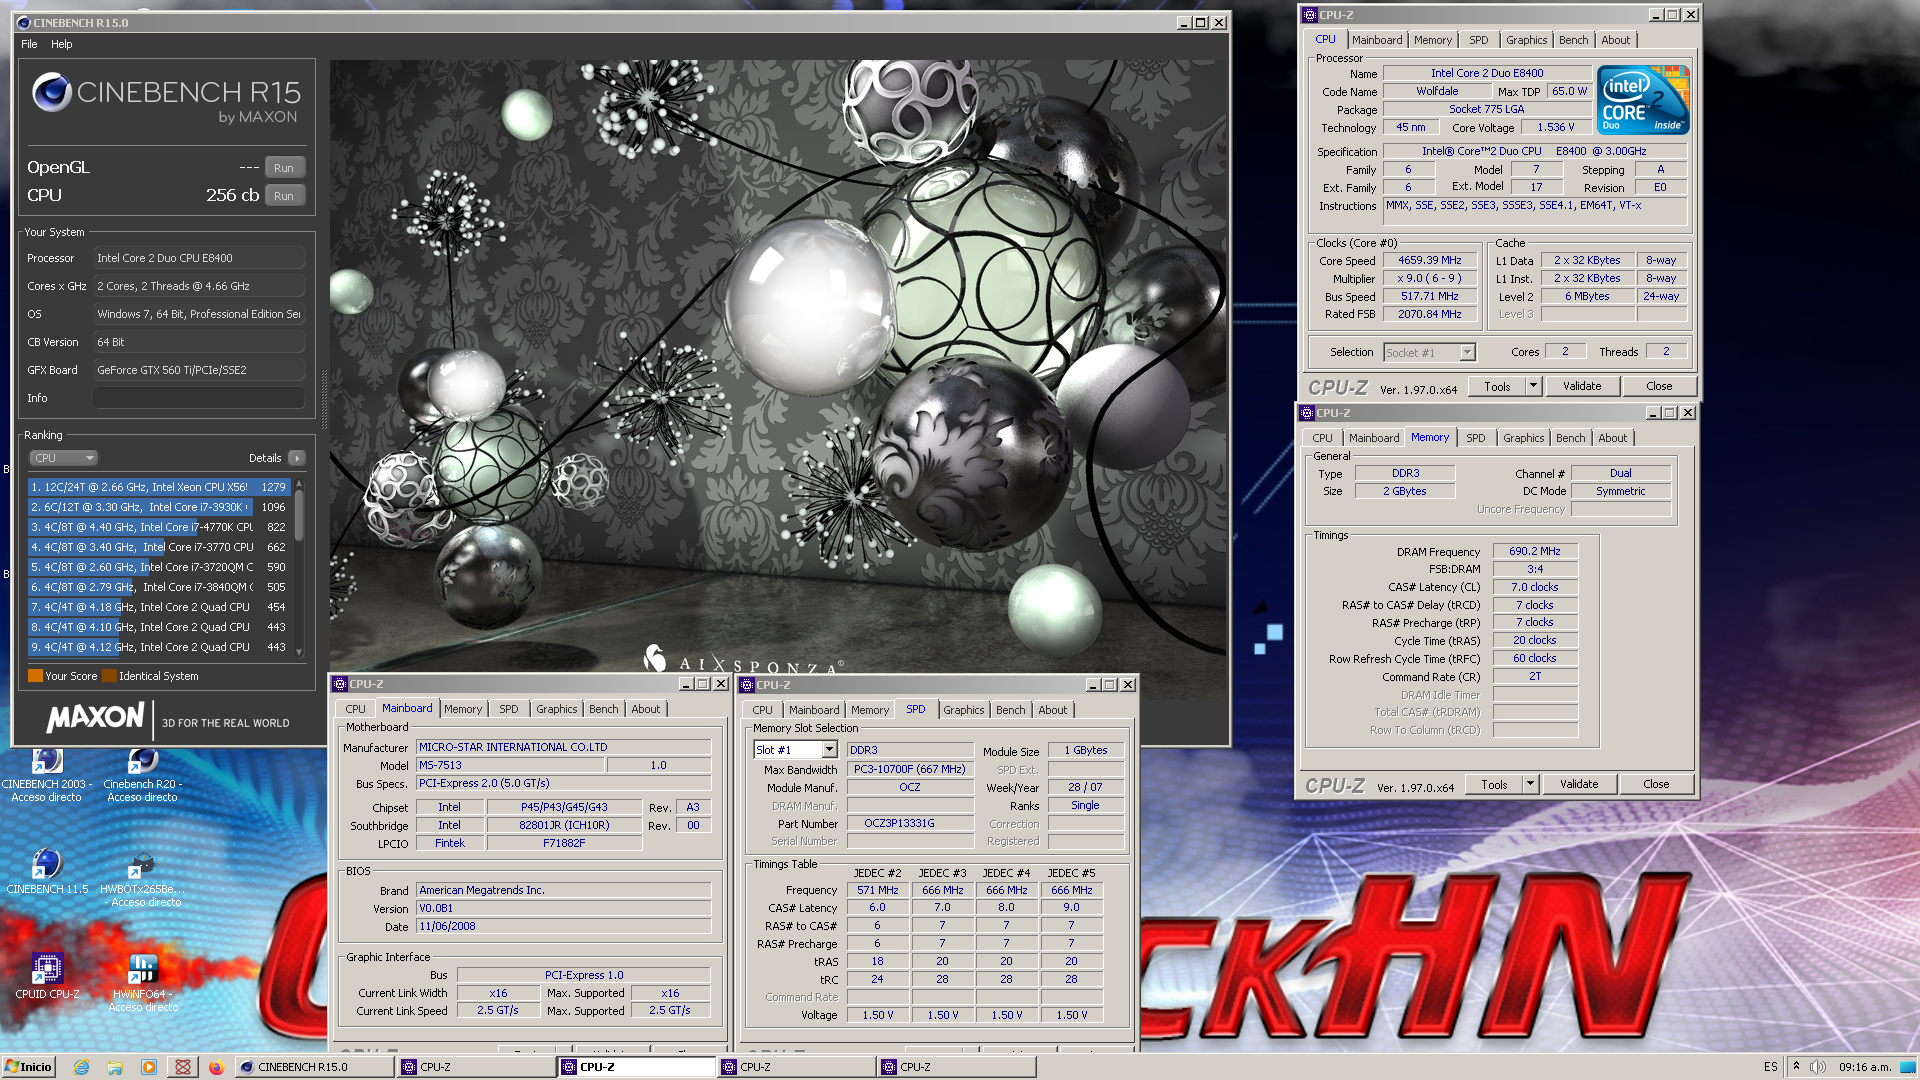Select ranking row Core i7-4770K score 822
The width and height of the screenshot is (1920, 1080).
tap(158, 527)
